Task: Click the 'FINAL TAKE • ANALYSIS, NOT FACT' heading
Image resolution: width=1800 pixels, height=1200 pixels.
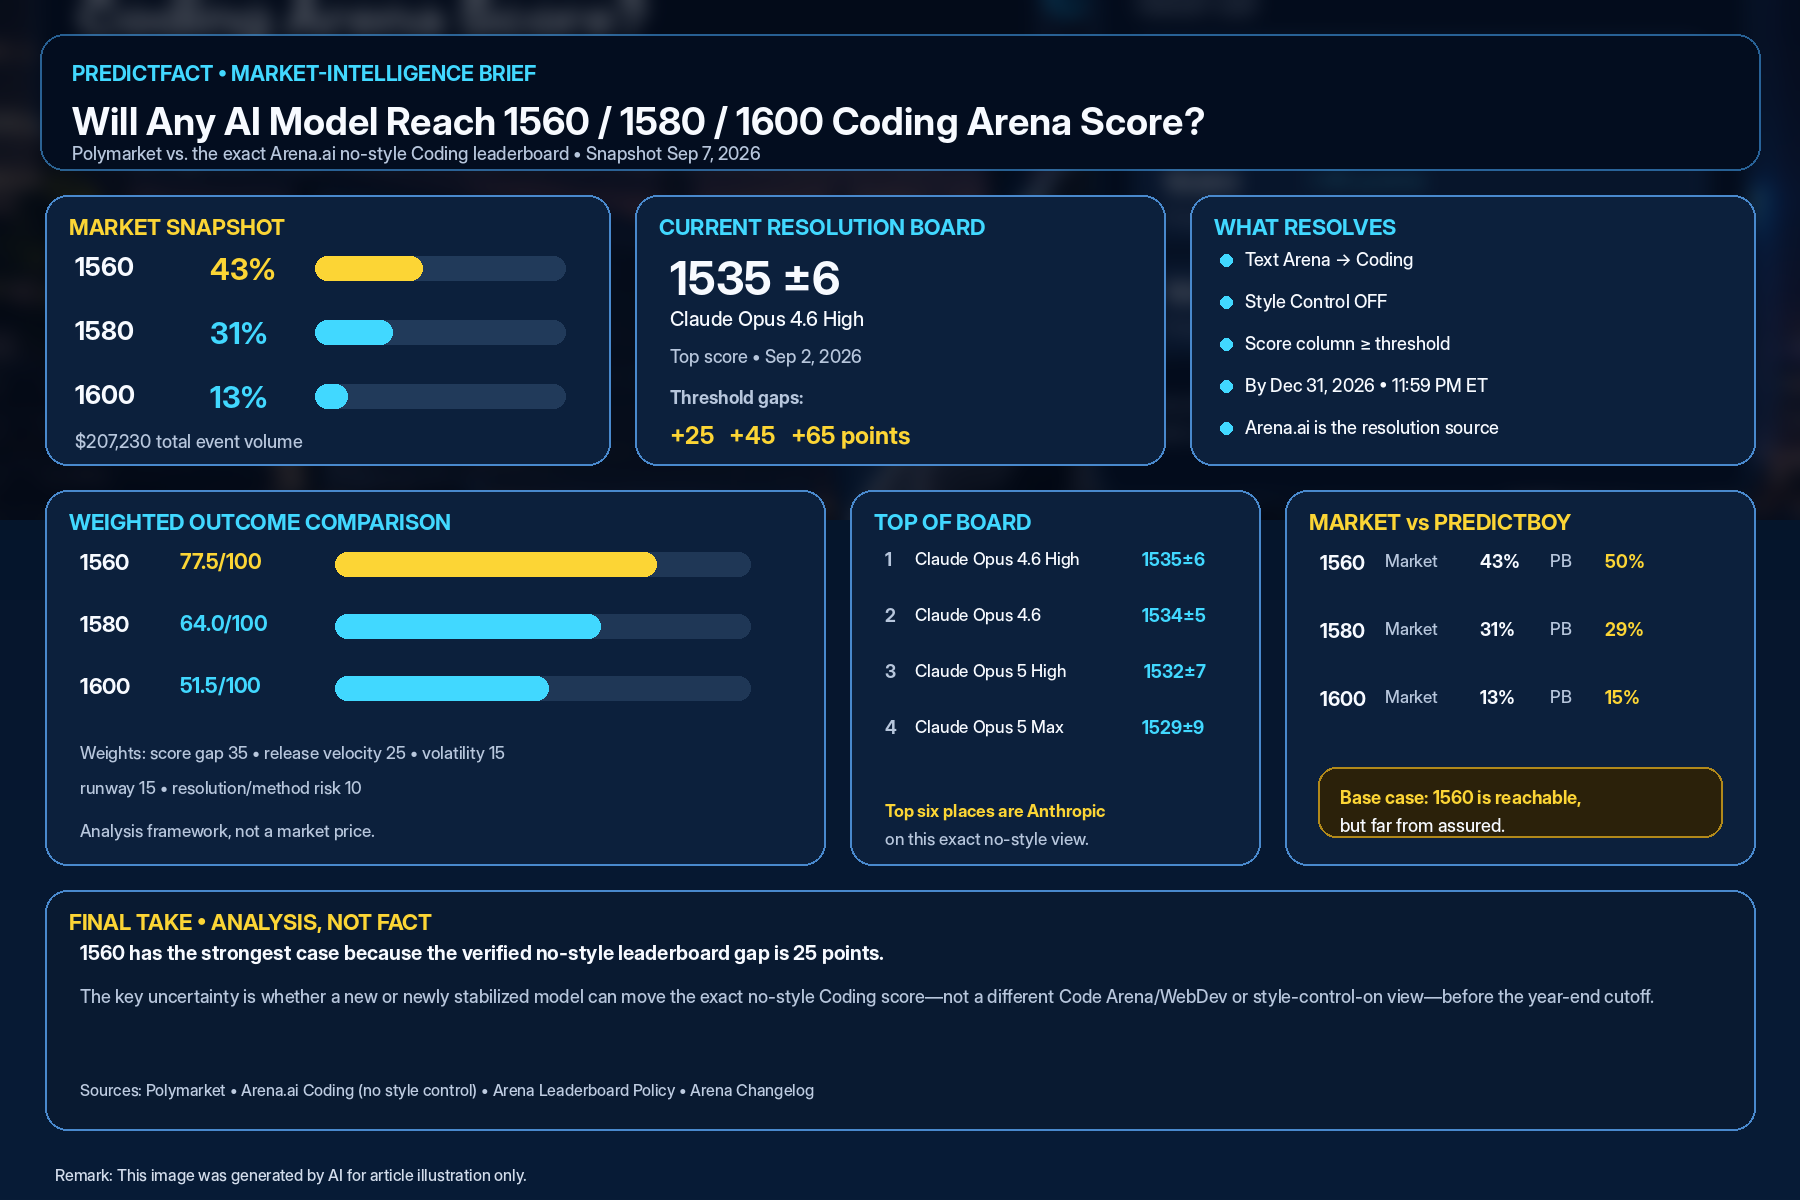Action: [x=250, y=923]
